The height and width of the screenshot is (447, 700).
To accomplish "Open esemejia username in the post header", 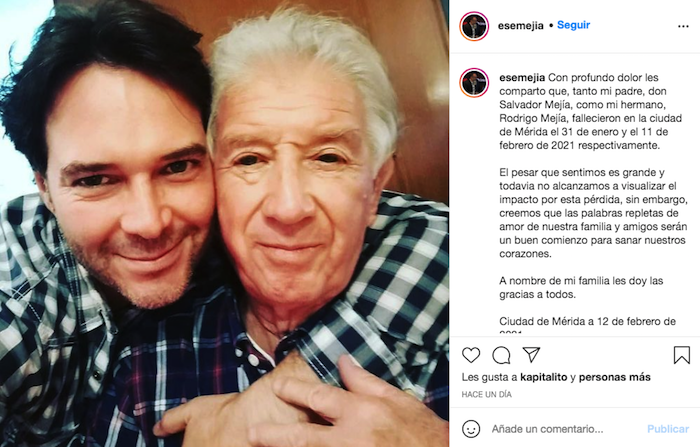I will coord(521,26).
